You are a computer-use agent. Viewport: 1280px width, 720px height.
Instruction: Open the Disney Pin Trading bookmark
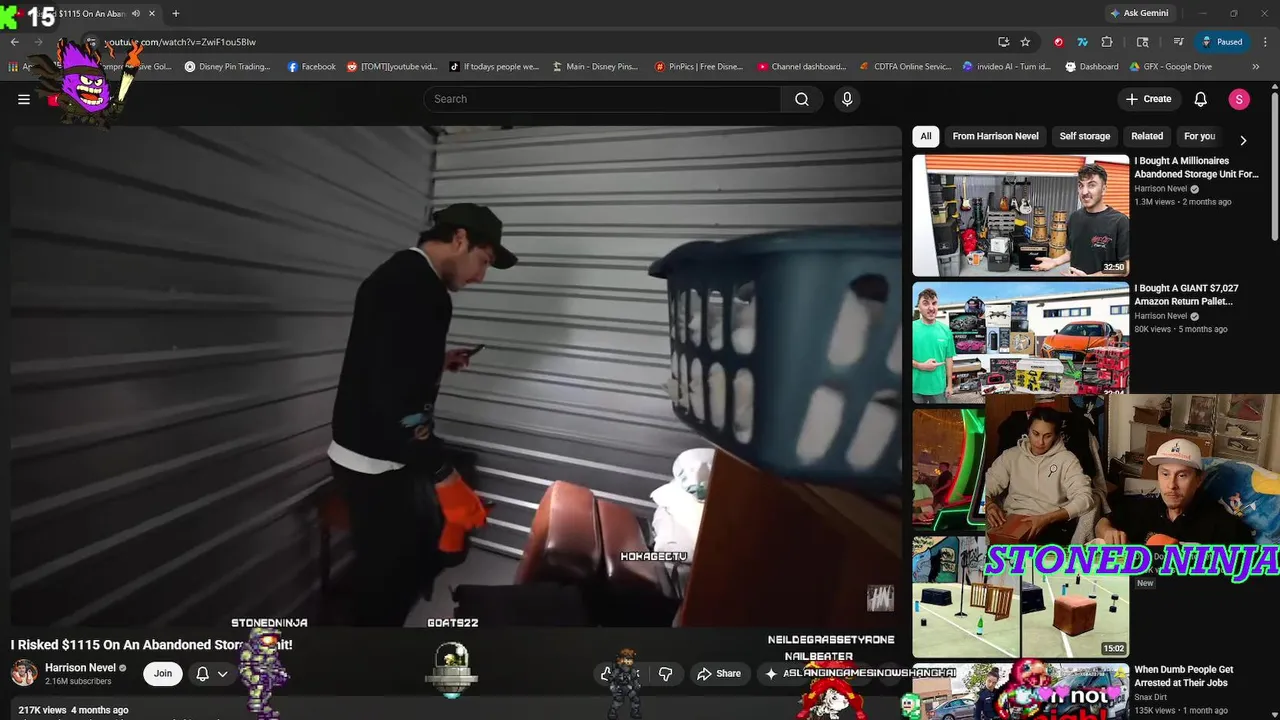pos(227,67)
